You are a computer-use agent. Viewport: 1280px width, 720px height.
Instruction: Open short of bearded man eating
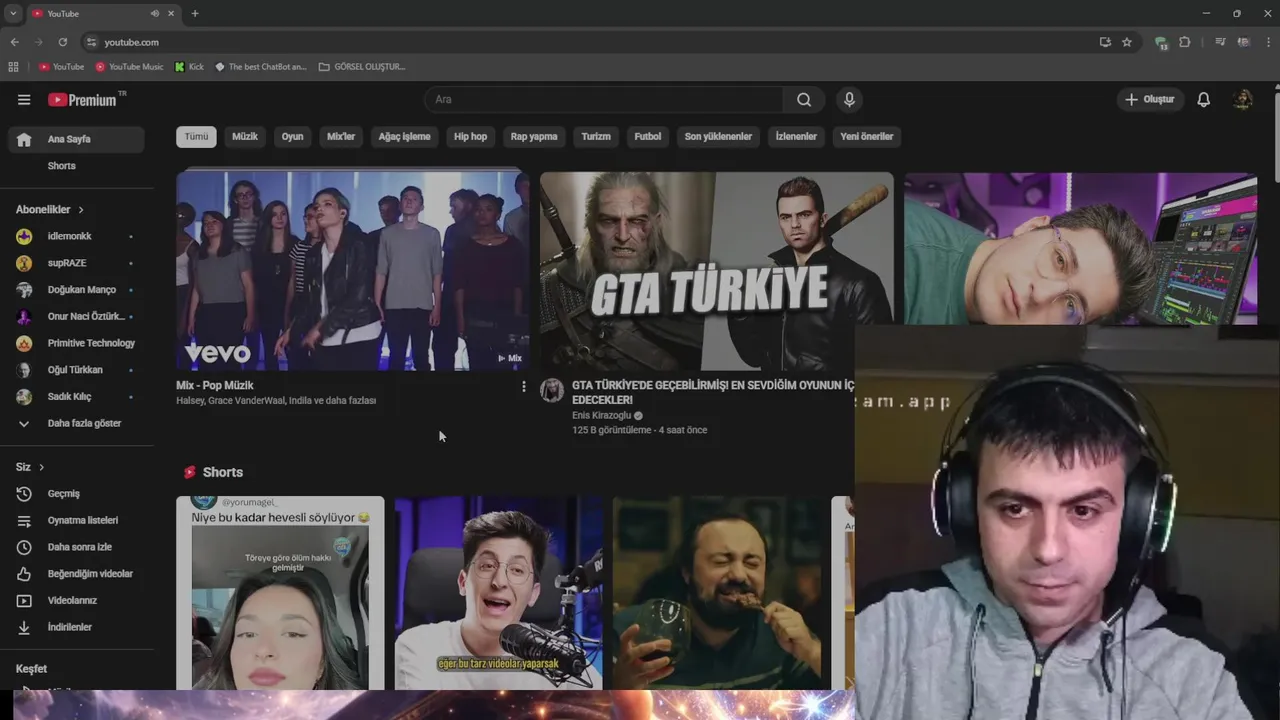click(x=716, y=592)
